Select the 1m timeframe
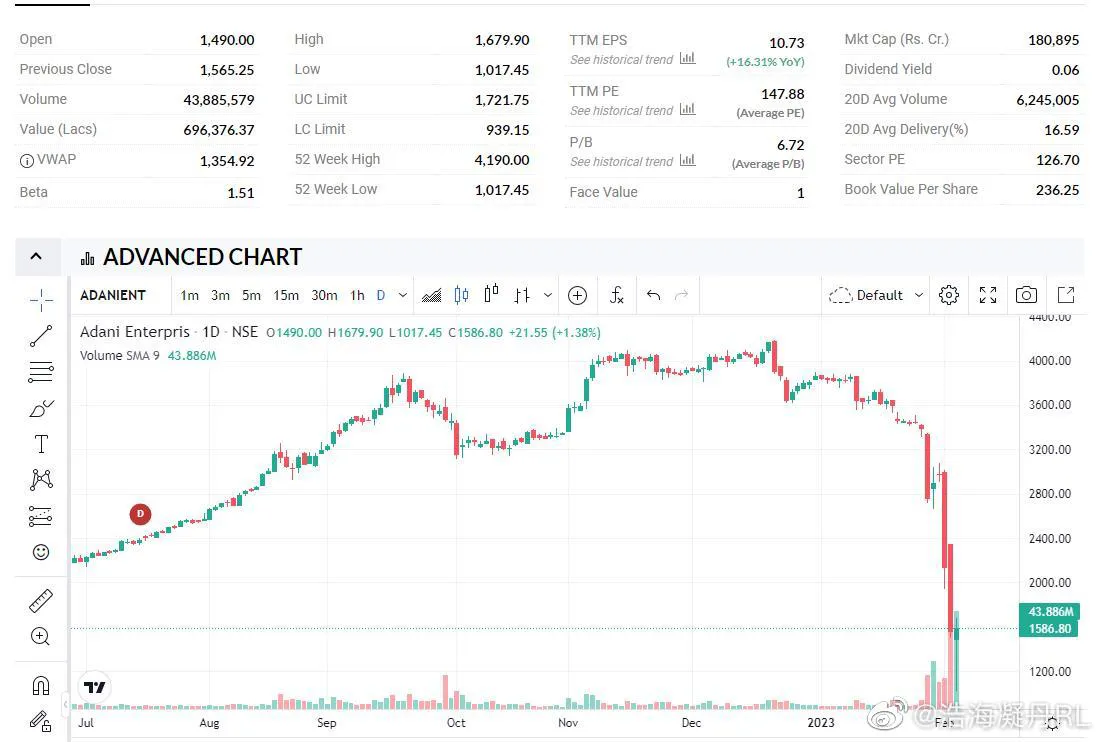 pyautogui.click(x=190, y=296)
